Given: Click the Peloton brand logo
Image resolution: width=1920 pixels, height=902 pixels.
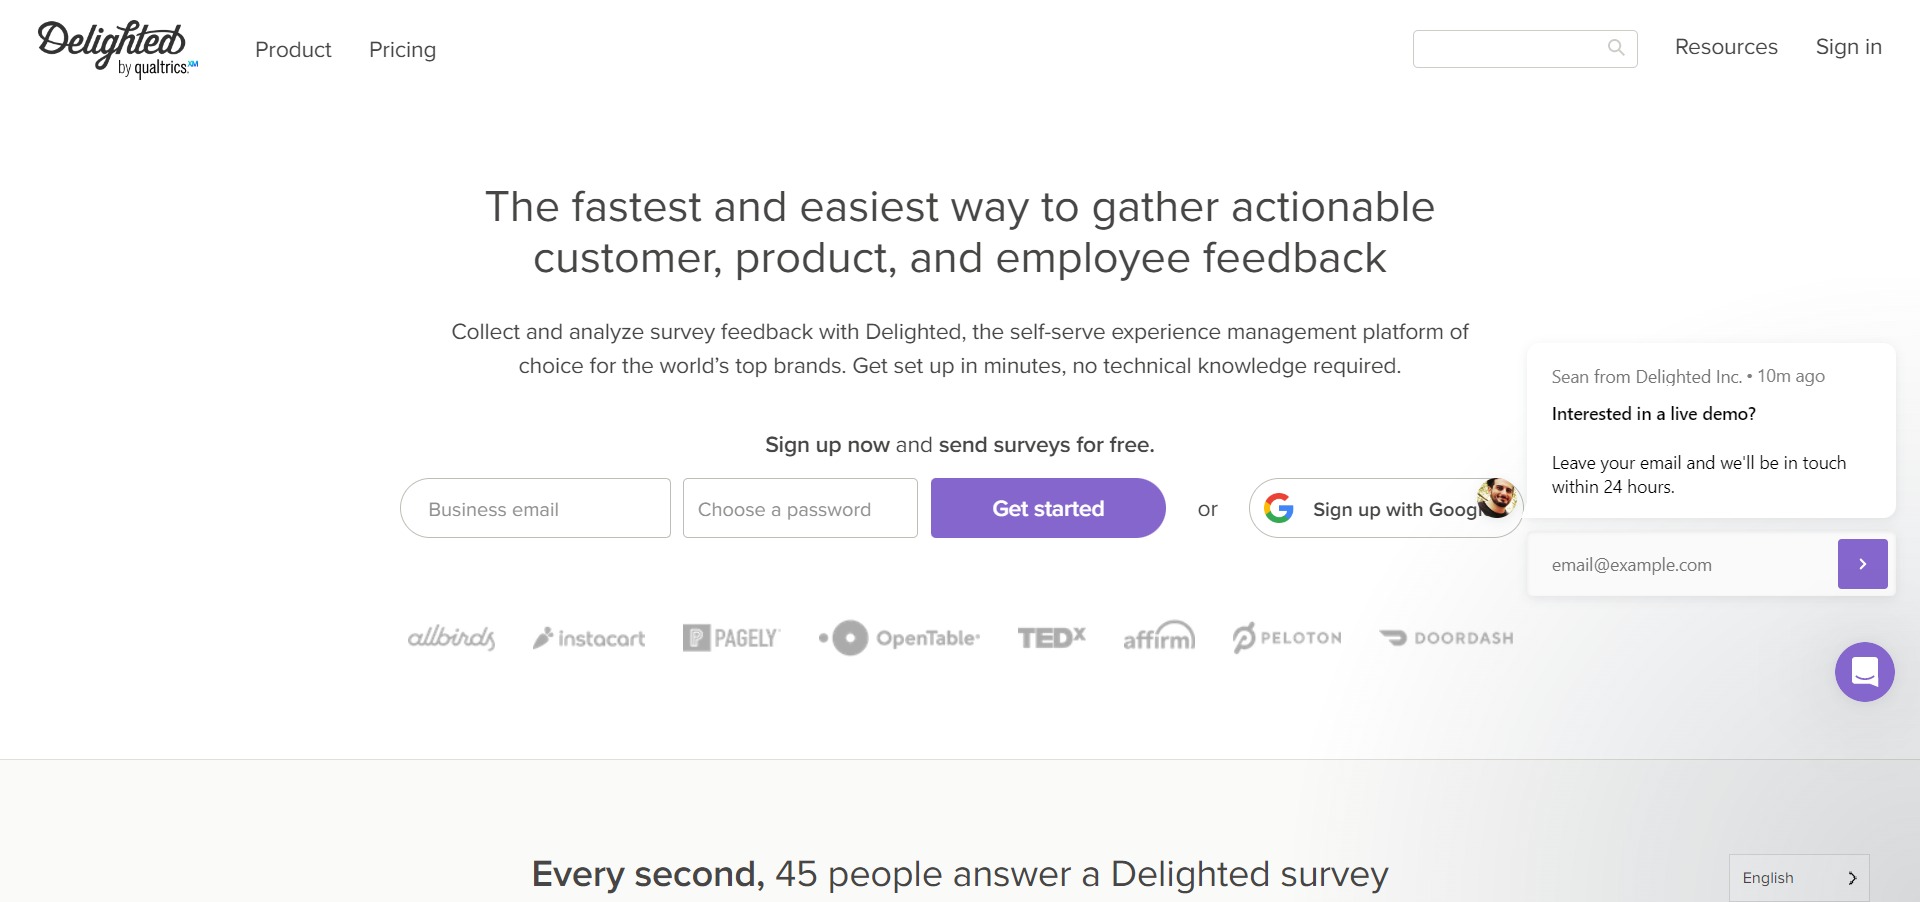Looking at the screenshot, I should pos(1286,637).
